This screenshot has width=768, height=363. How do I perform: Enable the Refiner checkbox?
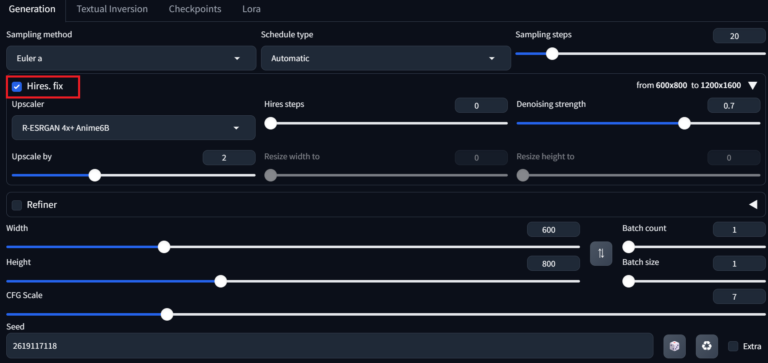click(x=17, y=205)
